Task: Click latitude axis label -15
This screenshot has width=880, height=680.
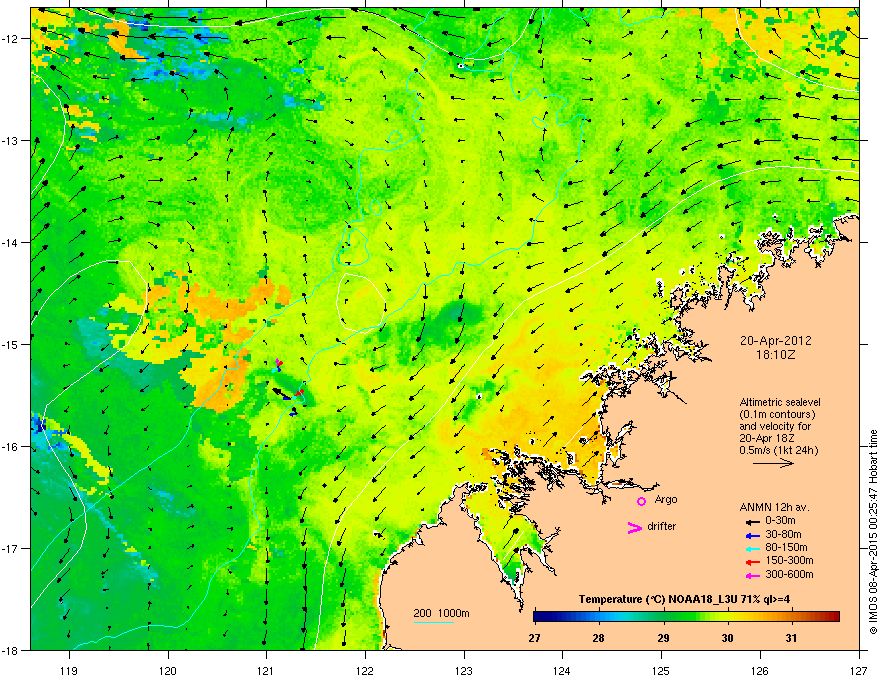Action: 10,344
